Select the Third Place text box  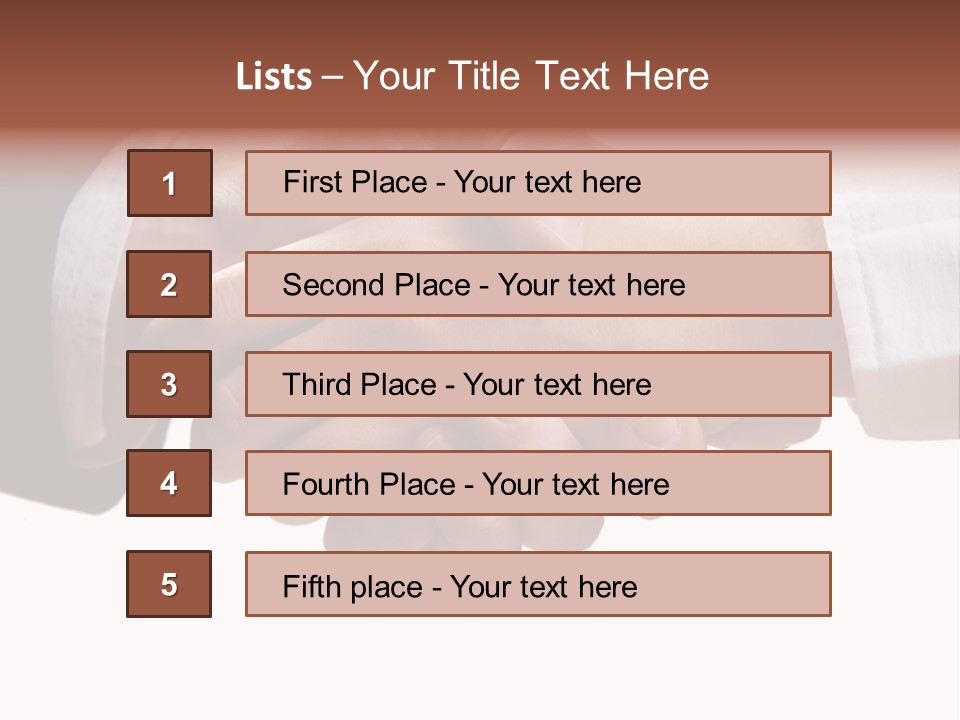tap(538, 384)
